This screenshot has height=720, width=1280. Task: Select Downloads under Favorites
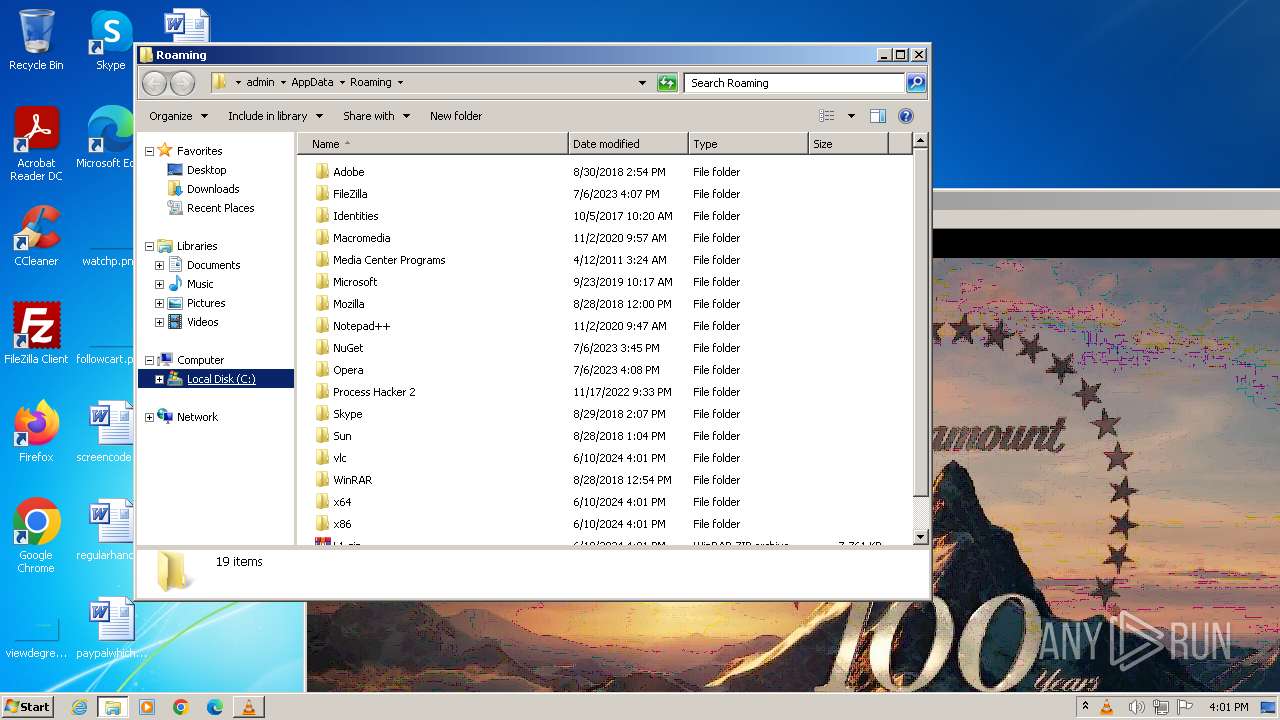(x=213, y=189)
